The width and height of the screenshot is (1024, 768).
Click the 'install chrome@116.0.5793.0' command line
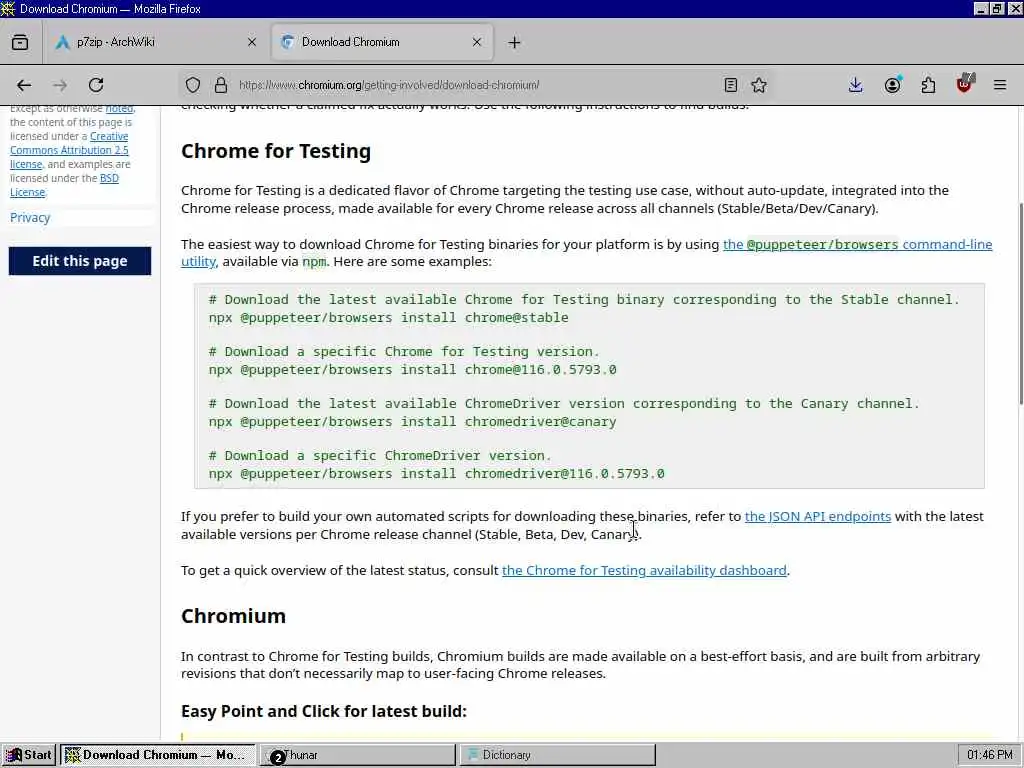click(413, 370)
